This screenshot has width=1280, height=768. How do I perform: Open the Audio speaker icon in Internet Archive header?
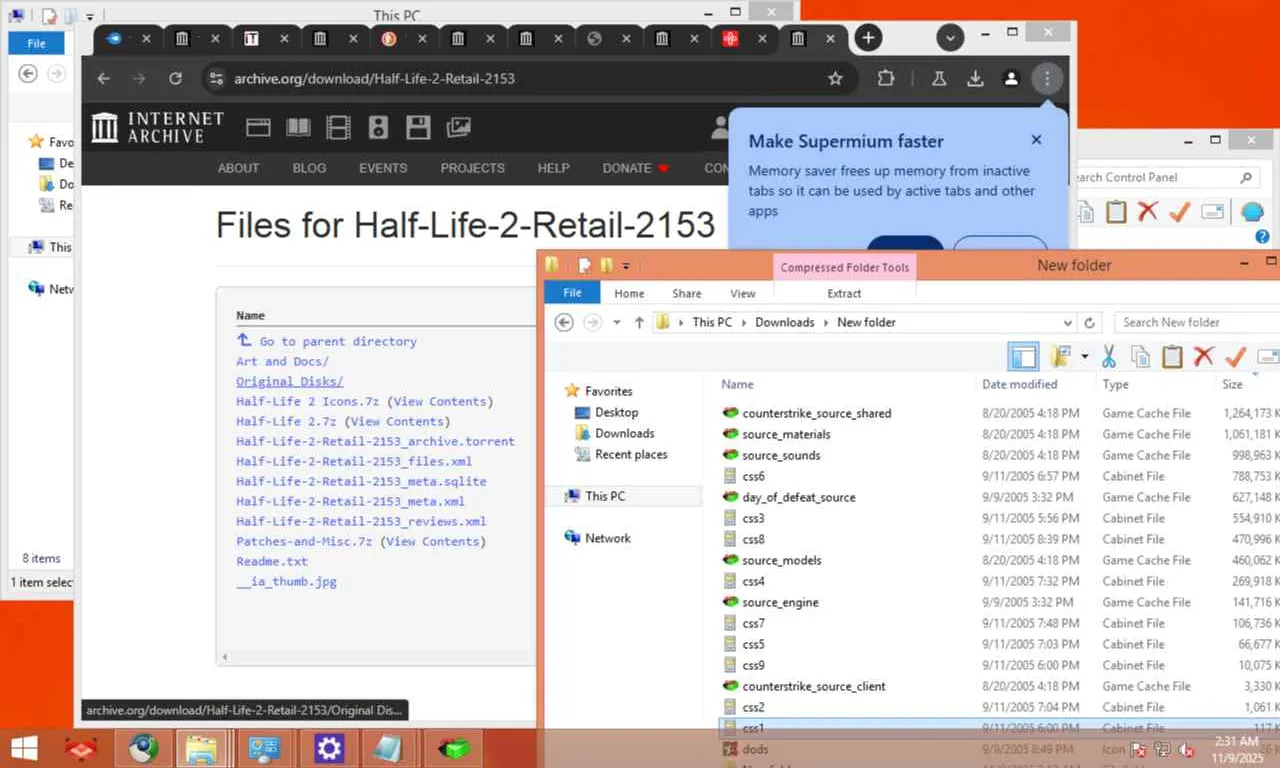tap(378, 127)
